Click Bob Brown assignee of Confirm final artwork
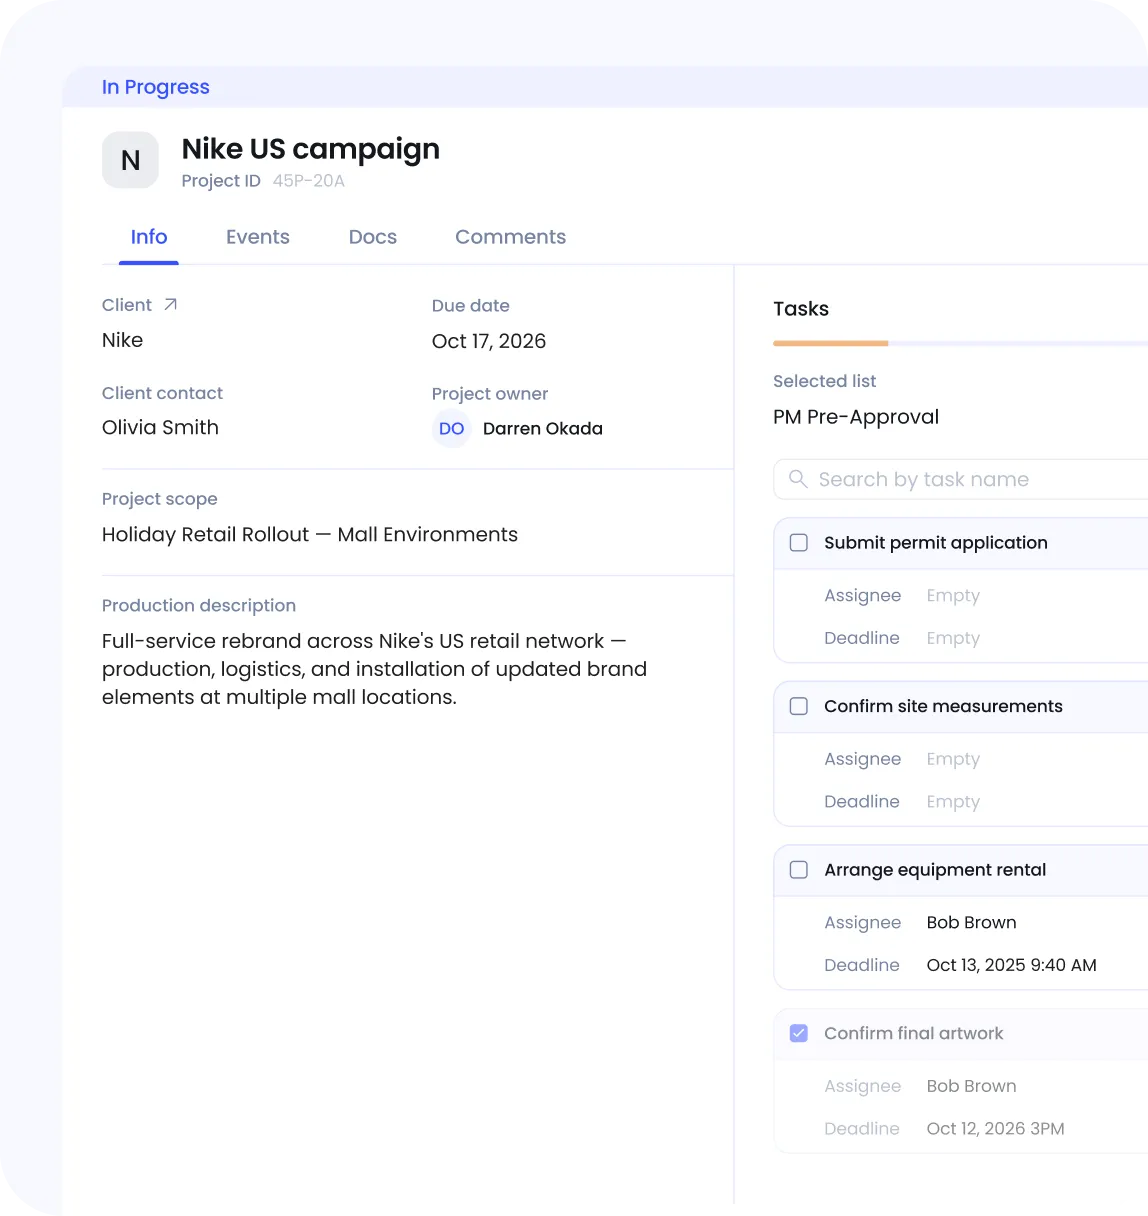1148x1216 pixels. pos(971,1086)
